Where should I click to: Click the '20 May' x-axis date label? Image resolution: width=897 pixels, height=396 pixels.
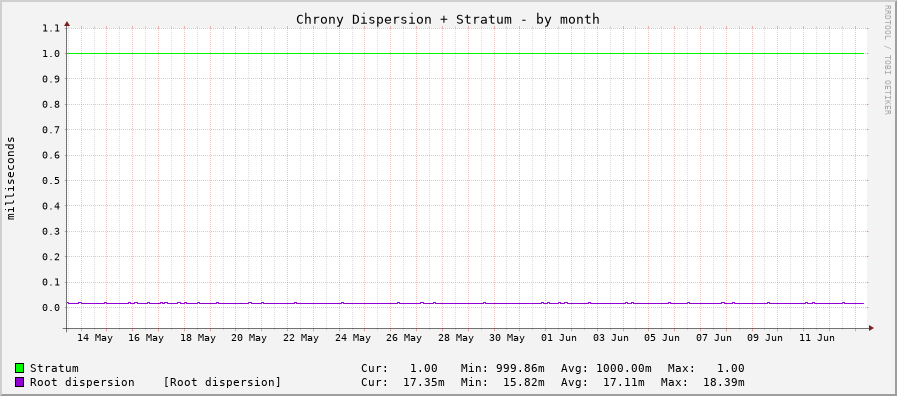coord(249,338)
